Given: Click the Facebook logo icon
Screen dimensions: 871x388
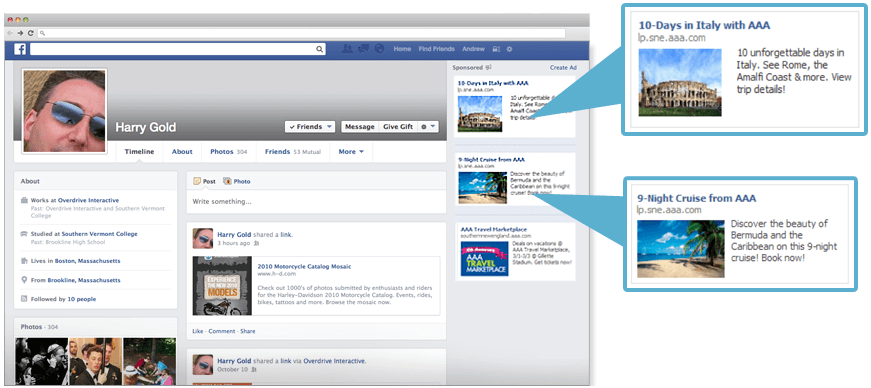Looking at the screenshot, I should point(20,49).
